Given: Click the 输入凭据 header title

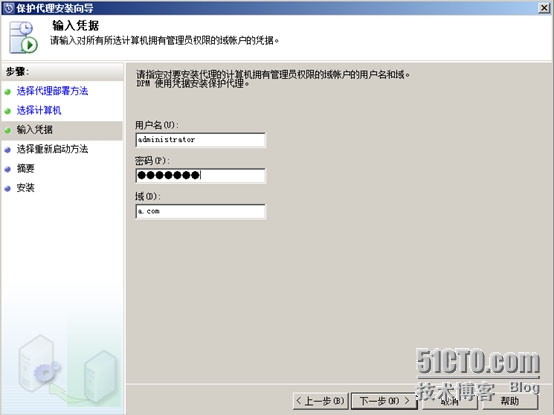Looking at the screenshot, I should coord(76,25).
